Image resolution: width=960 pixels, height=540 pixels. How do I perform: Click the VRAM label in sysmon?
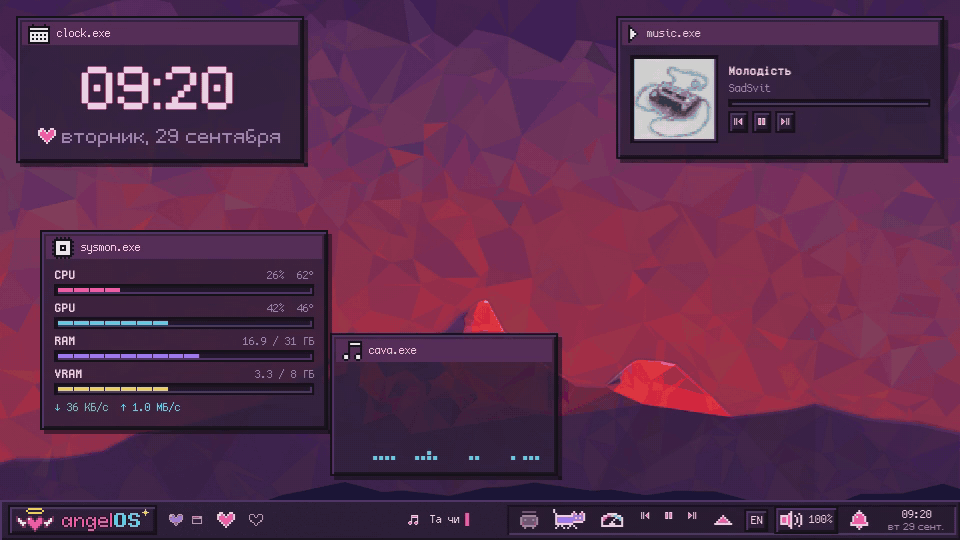[69, 374]
